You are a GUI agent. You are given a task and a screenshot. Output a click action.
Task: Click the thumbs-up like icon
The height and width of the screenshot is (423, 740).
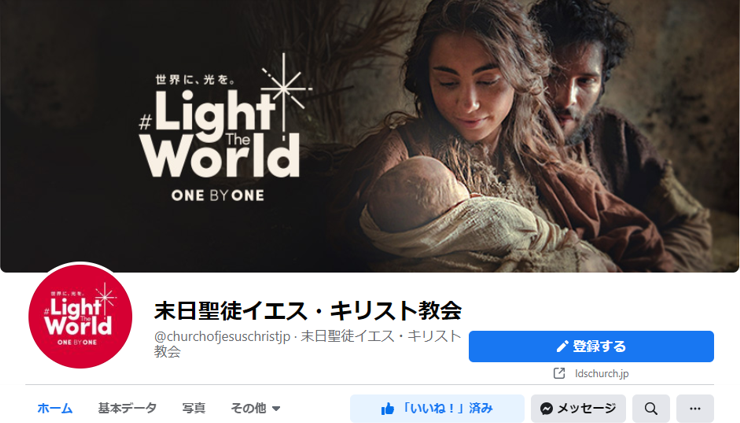387,409
